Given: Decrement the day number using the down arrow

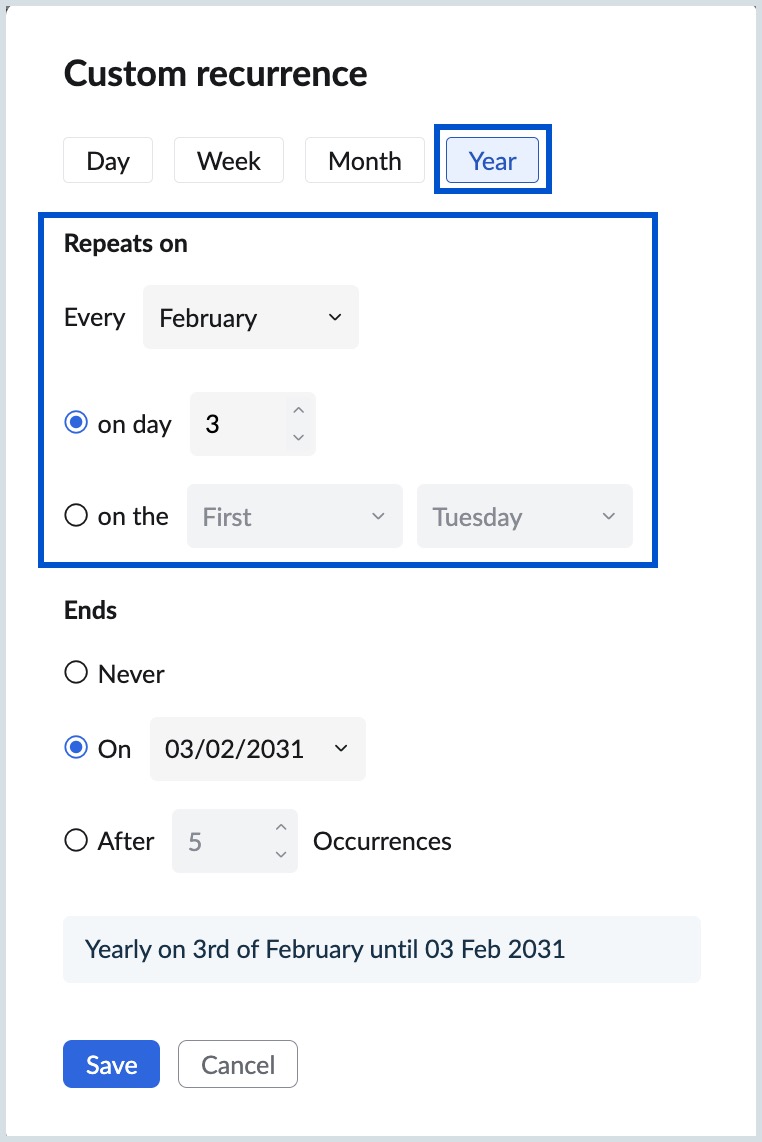Looking at the screenshot, I should click(x=298, y=438).
